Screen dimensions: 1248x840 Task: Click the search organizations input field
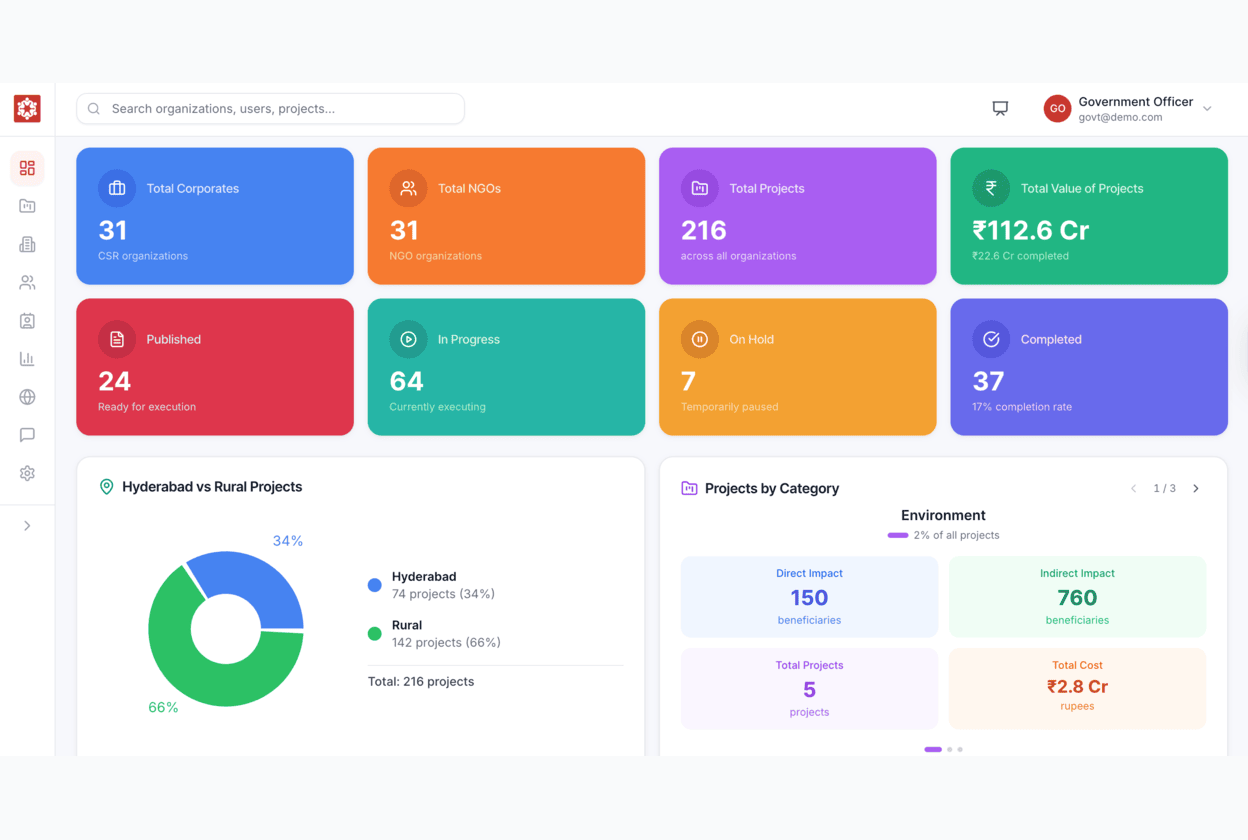click(x=270, y=108)
